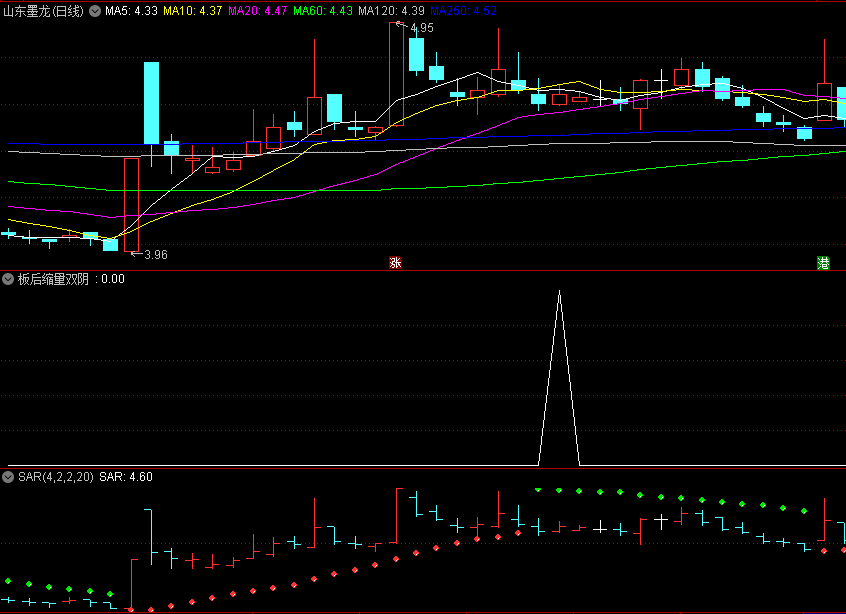Click the red candle marked 3.96 low

[131, 205]
